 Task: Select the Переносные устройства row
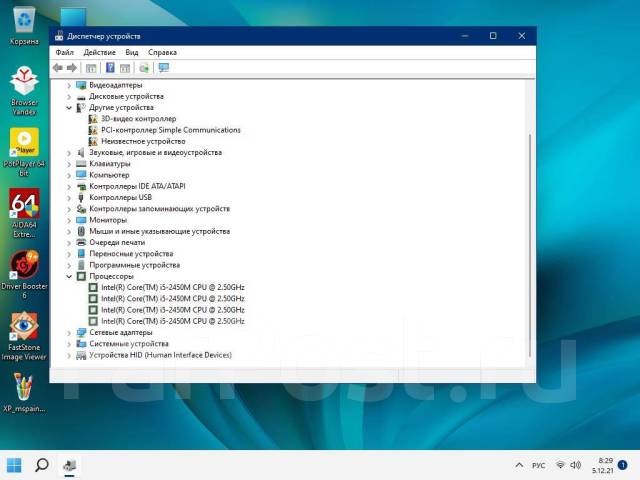pyautogui.click(x=131, y=254)
